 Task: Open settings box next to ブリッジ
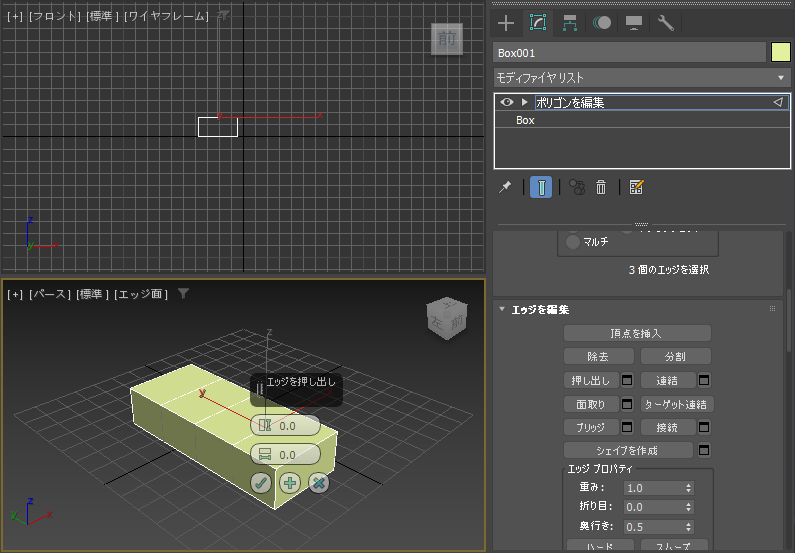(x=627, y=427)
